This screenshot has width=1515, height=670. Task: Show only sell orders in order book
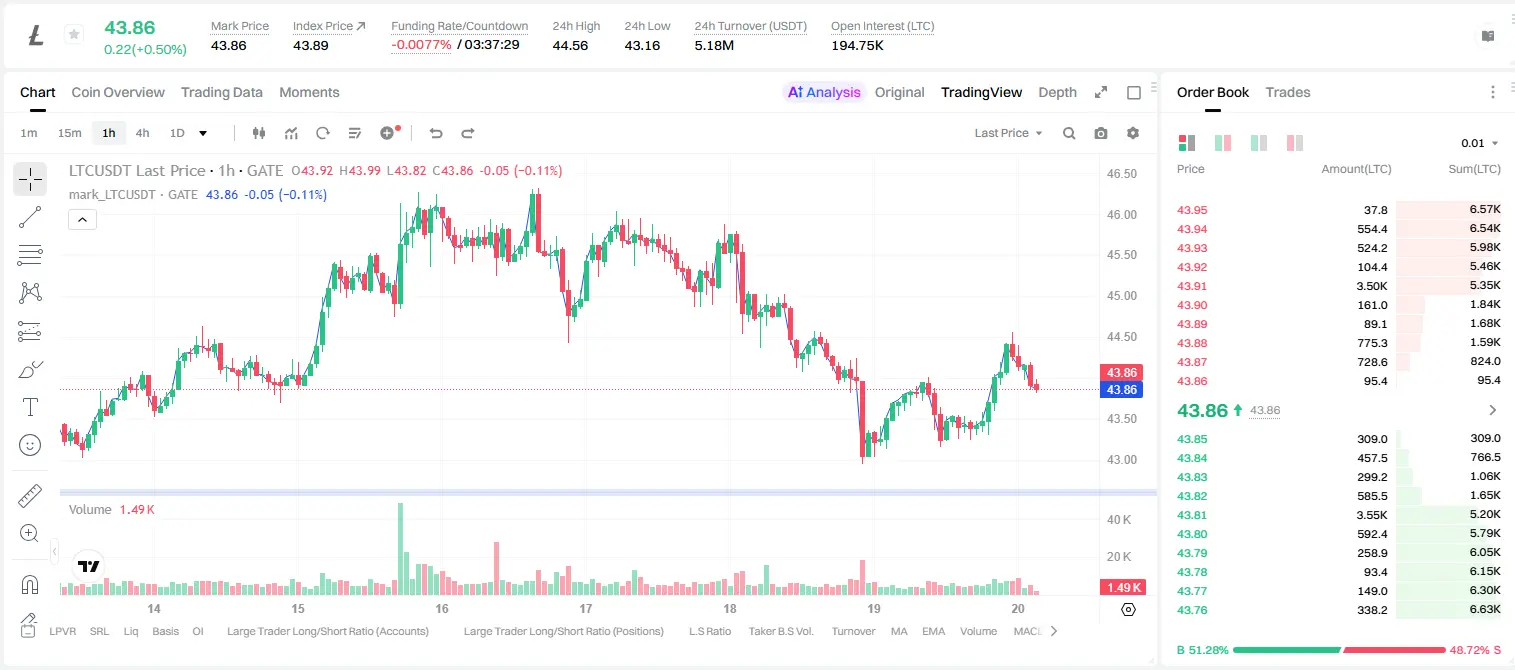point(1294,143)
